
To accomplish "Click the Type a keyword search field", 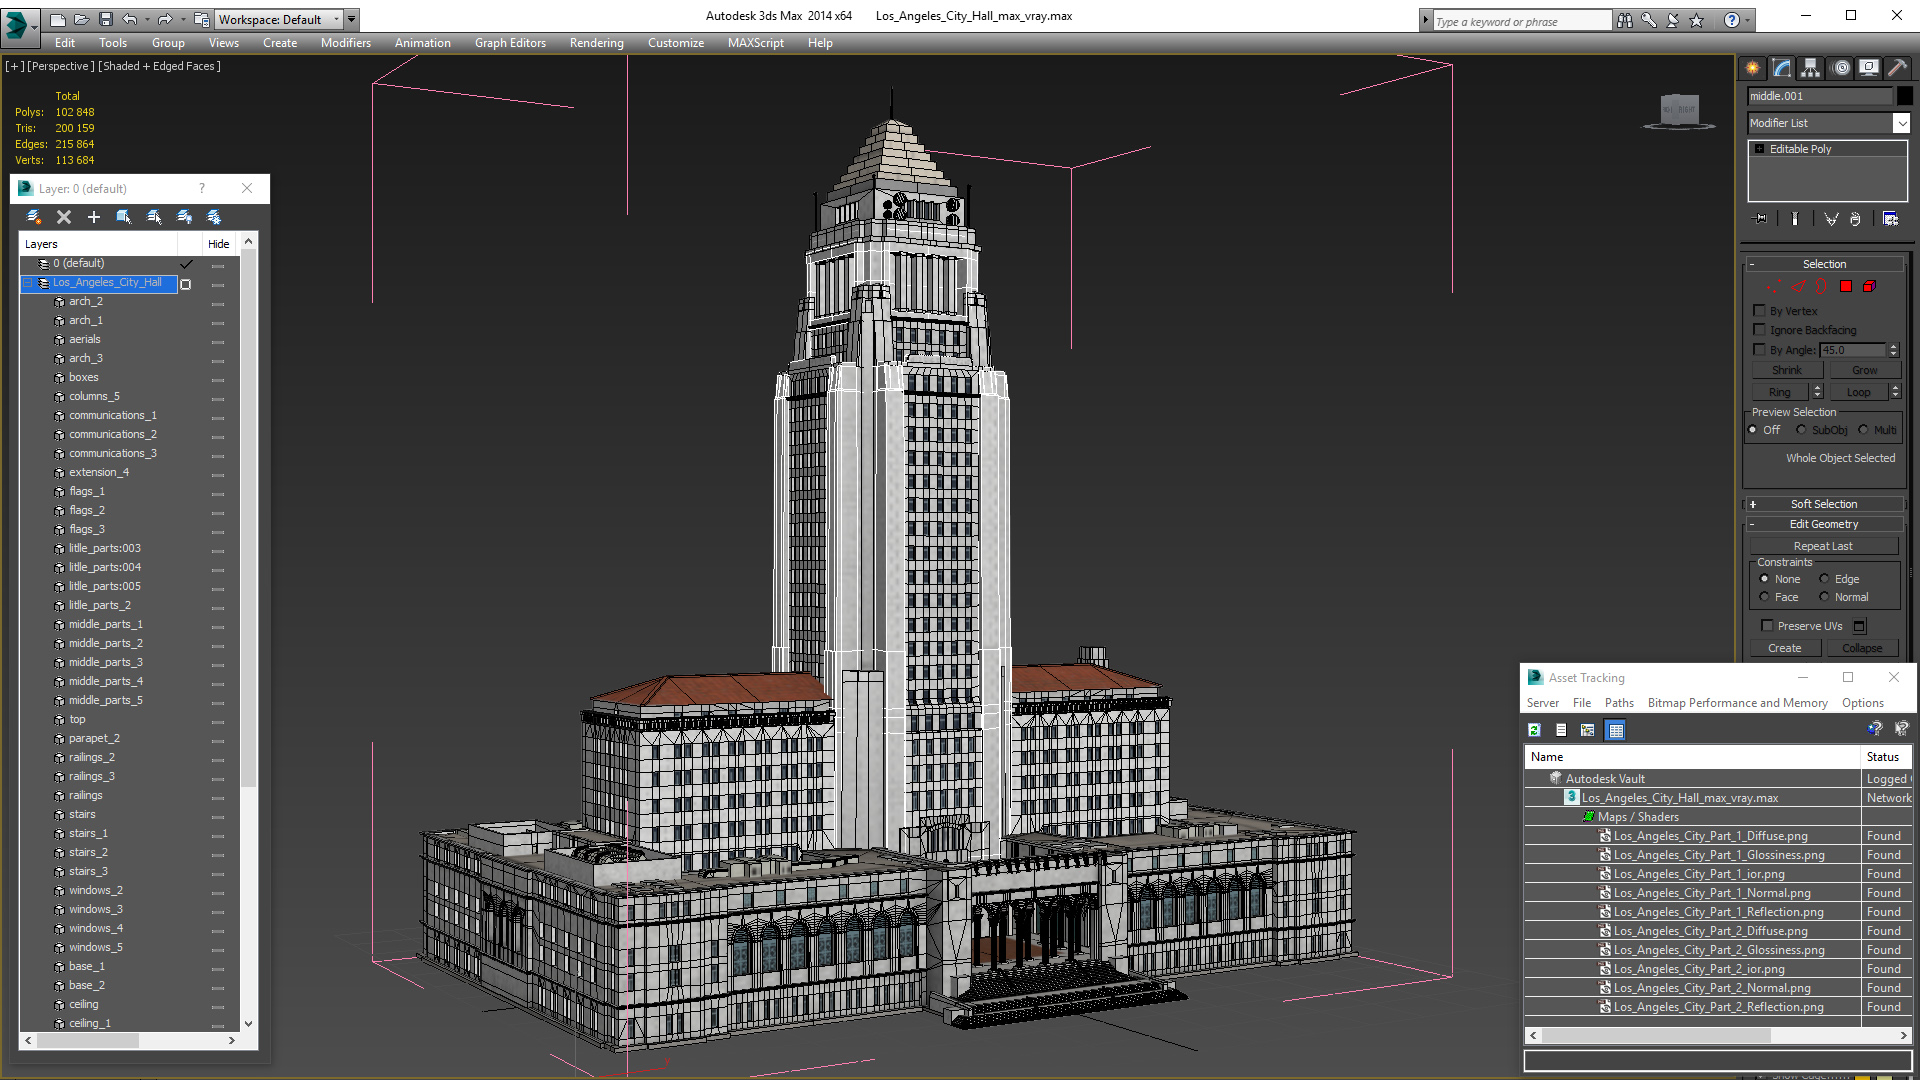I will (1522, 21).
